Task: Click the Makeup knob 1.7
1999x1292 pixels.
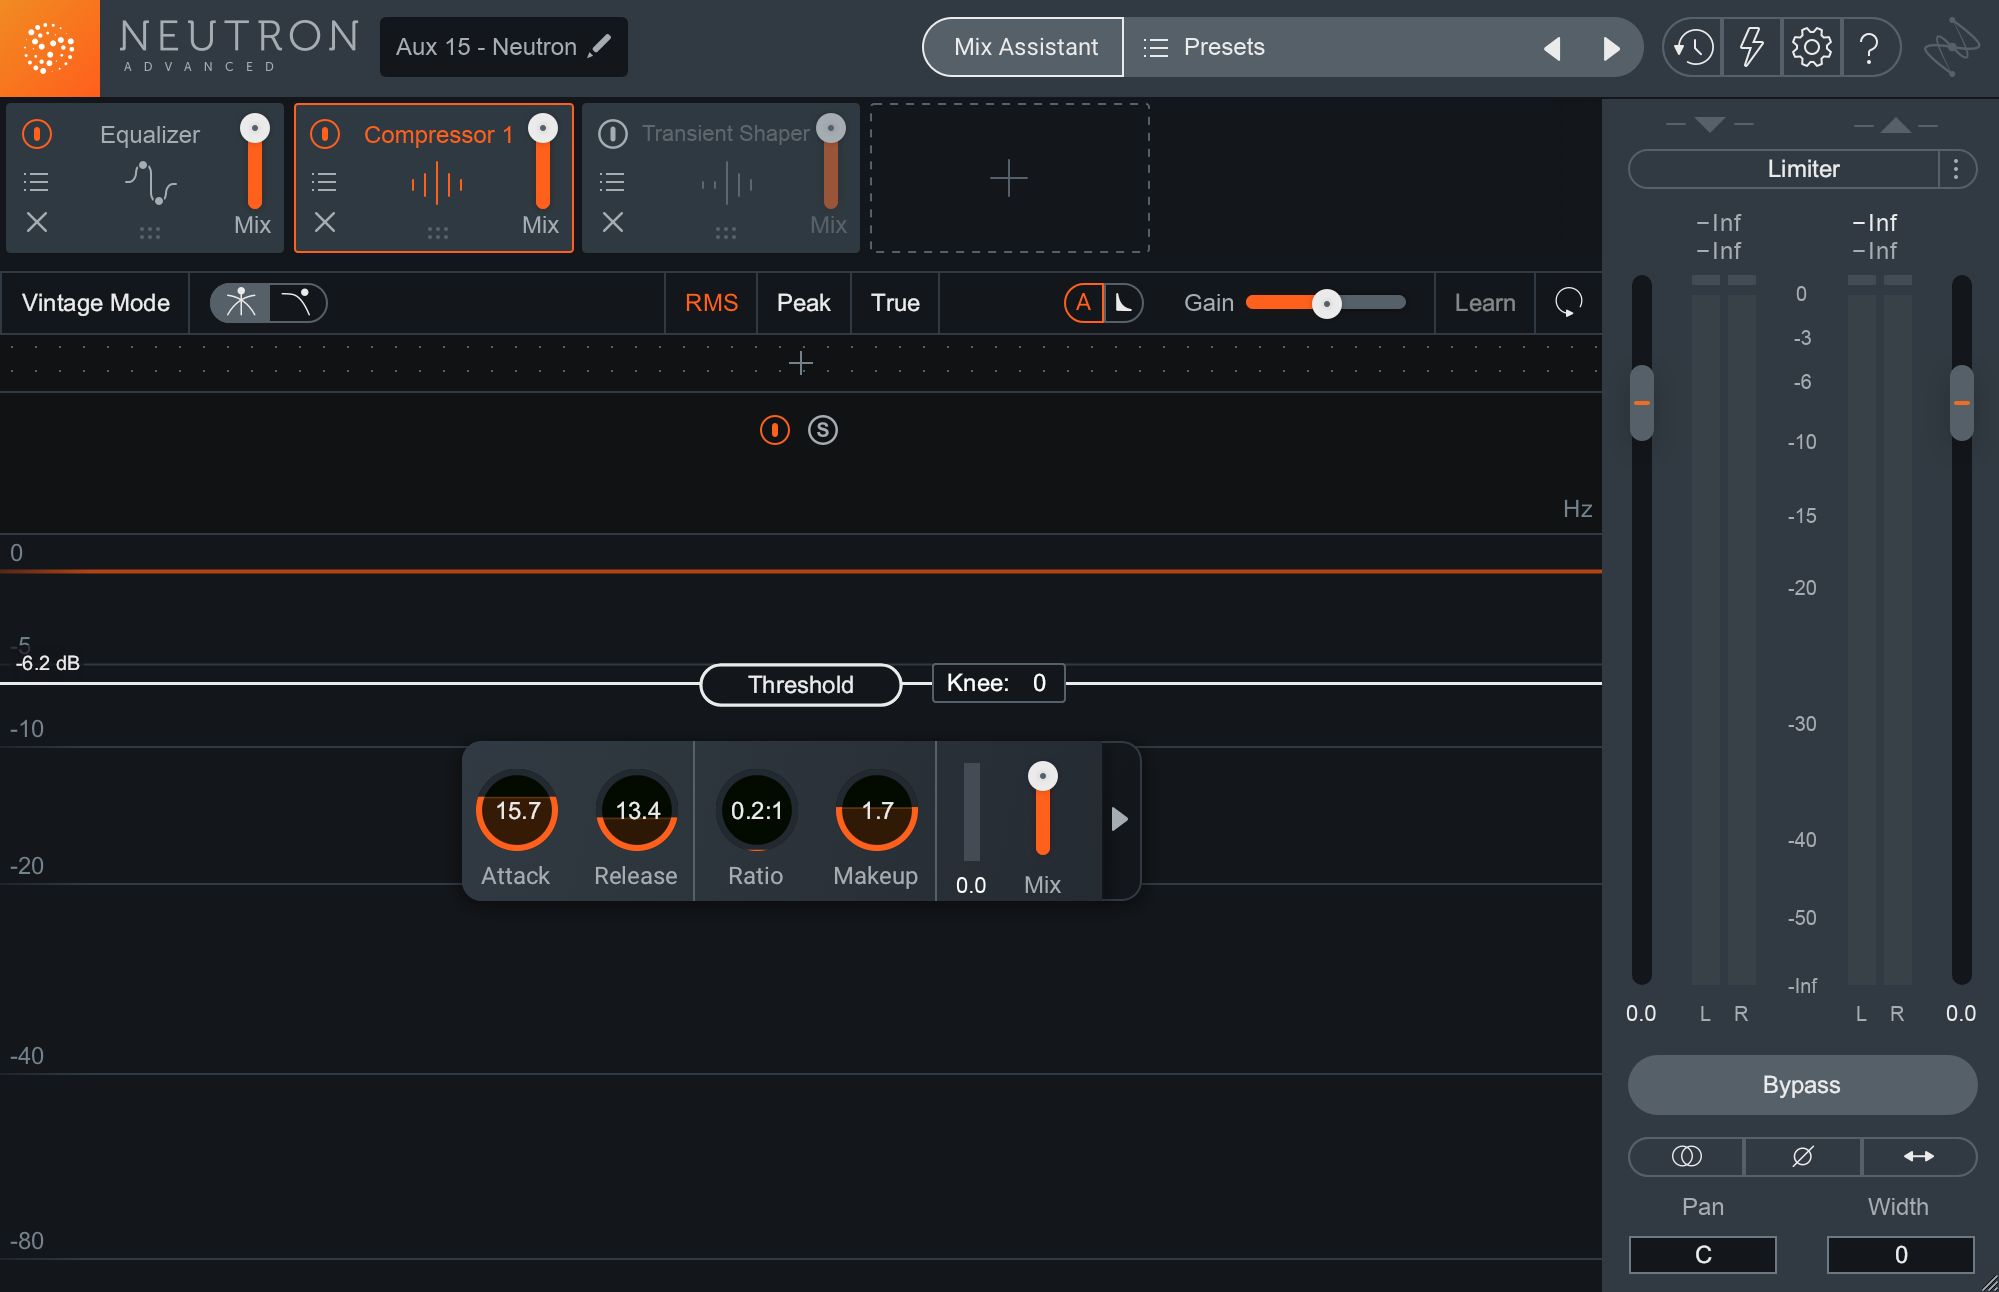Action: pyautogui.click(x=877, y=810)
